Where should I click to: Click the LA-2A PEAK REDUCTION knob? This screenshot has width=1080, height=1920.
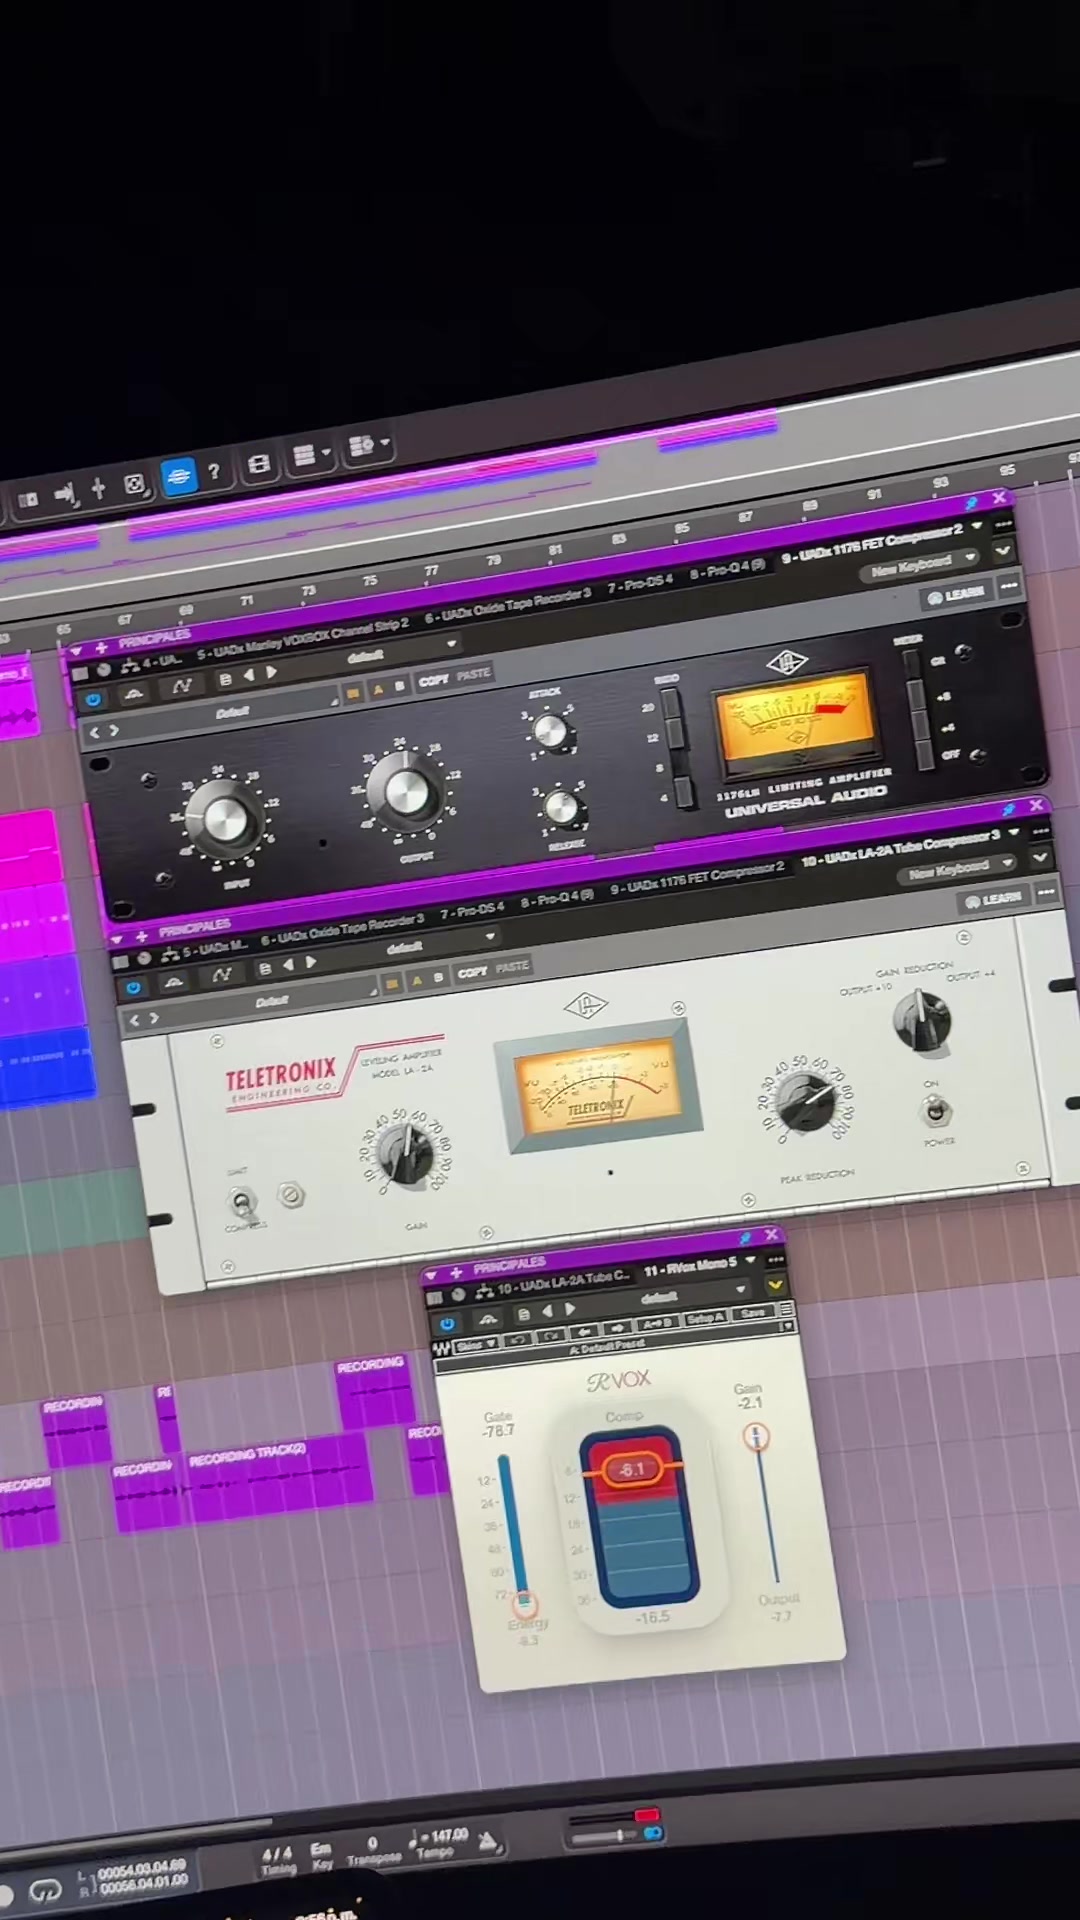click(808, 1102)
